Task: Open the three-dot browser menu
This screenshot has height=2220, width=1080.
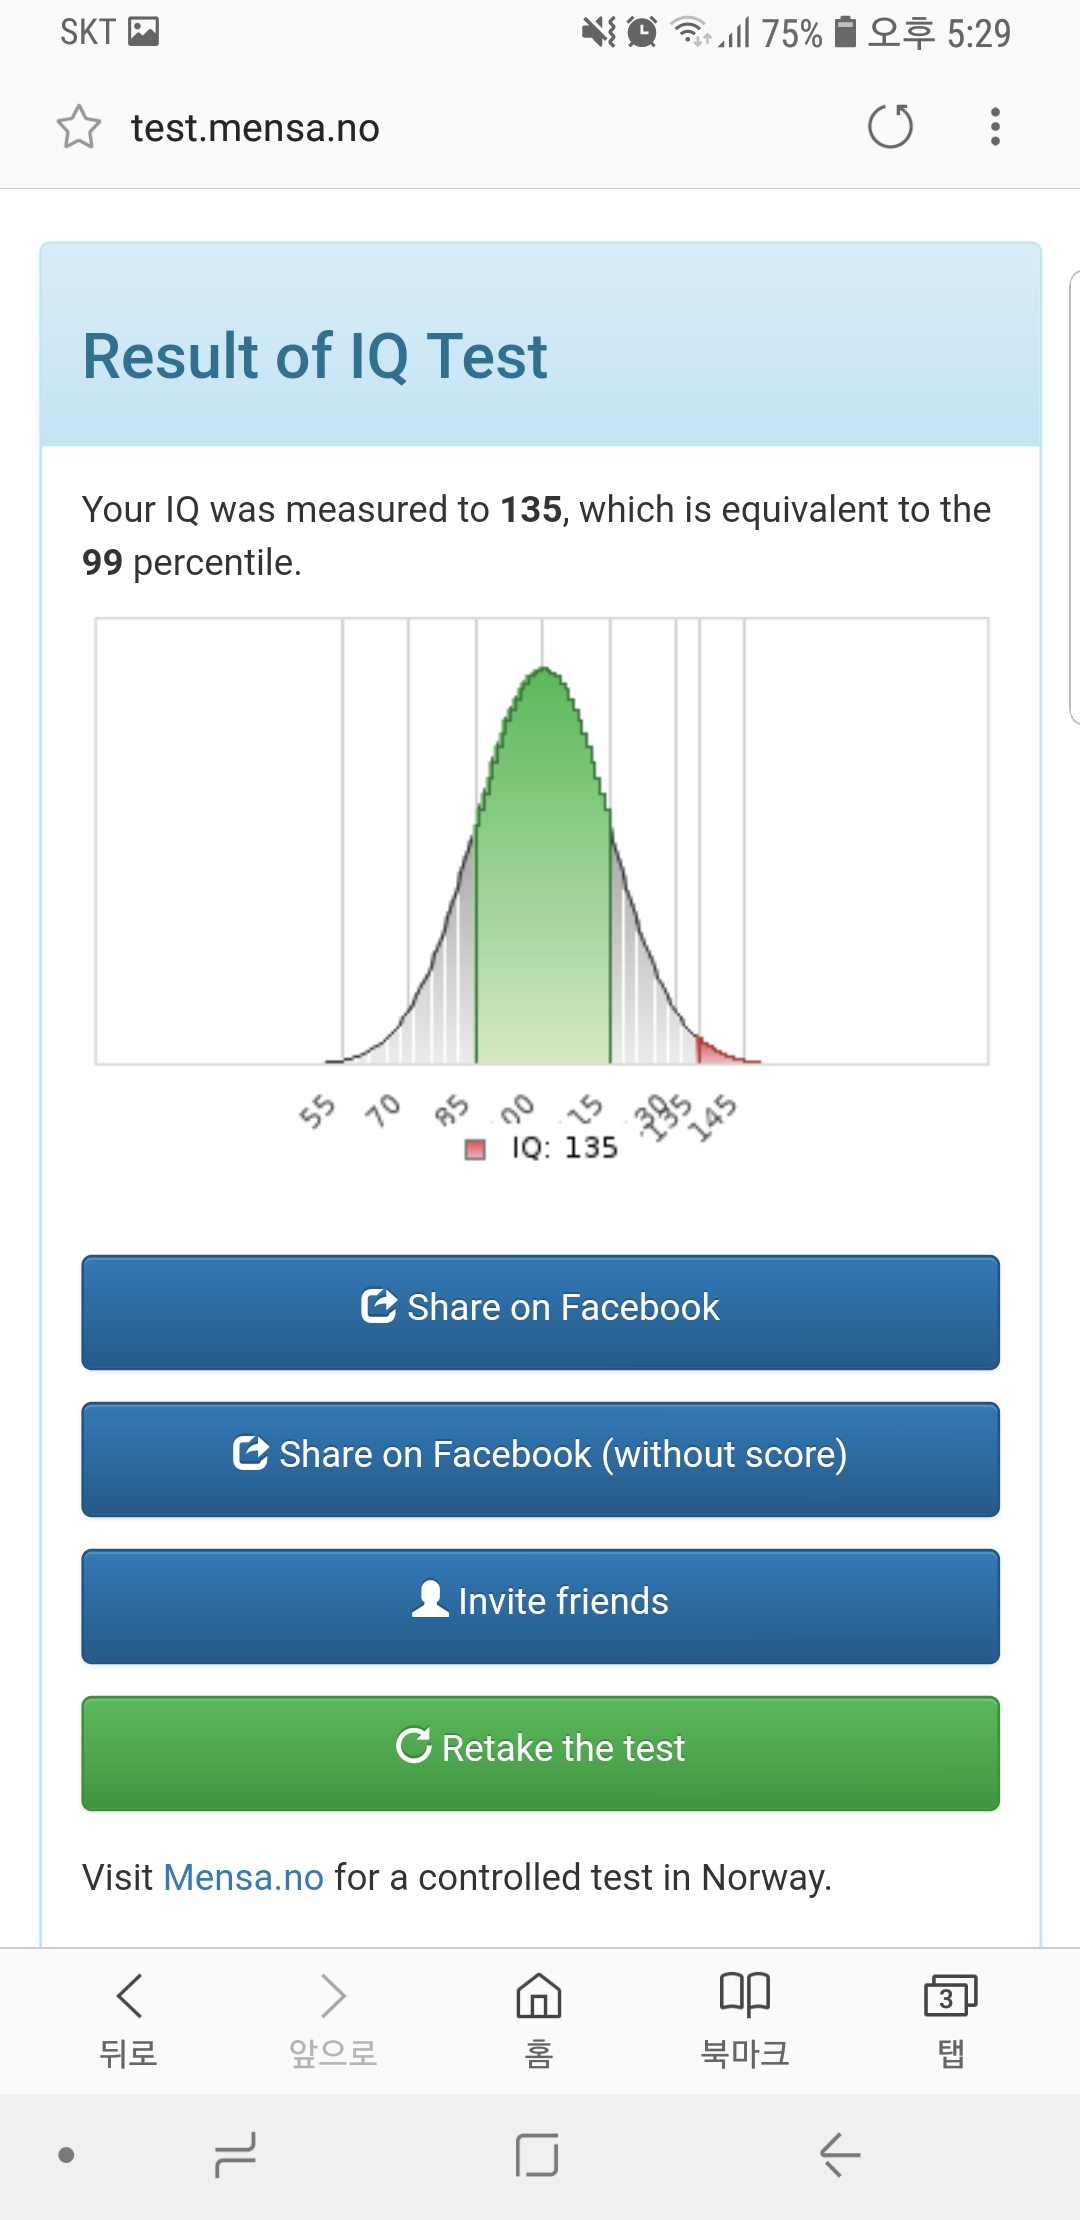Action: [994, 127]
